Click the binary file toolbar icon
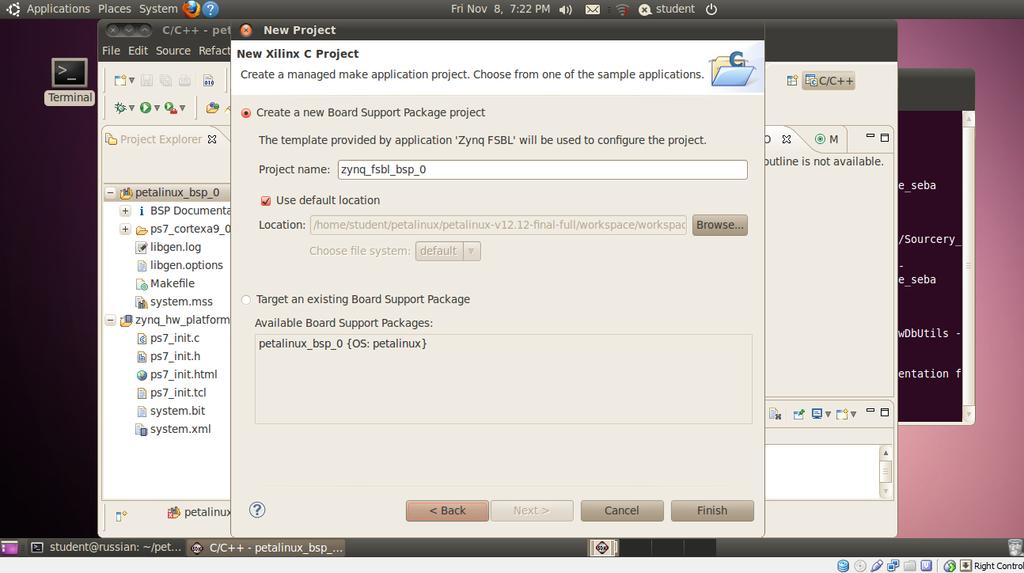This screenshot has height=573, width=1024. pos(208,80)
